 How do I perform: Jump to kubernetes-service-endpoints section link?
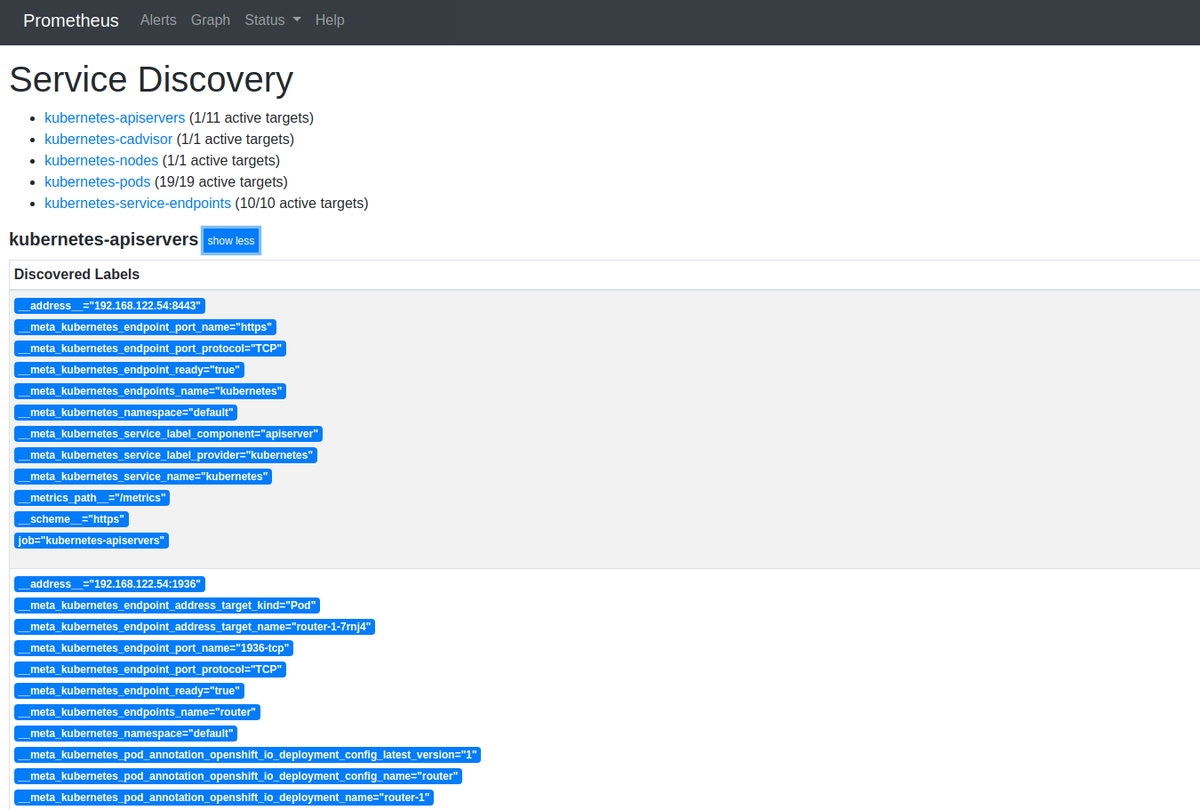click(x=138, y=203)
